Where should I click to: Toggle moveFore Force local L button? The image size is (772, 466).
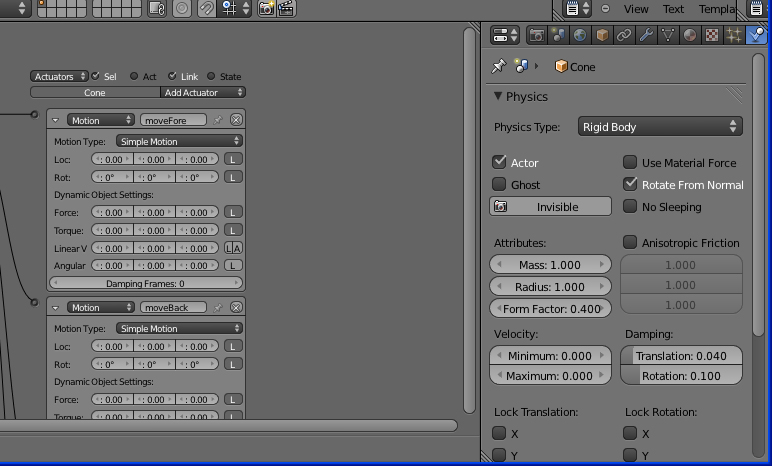[233, 212]
